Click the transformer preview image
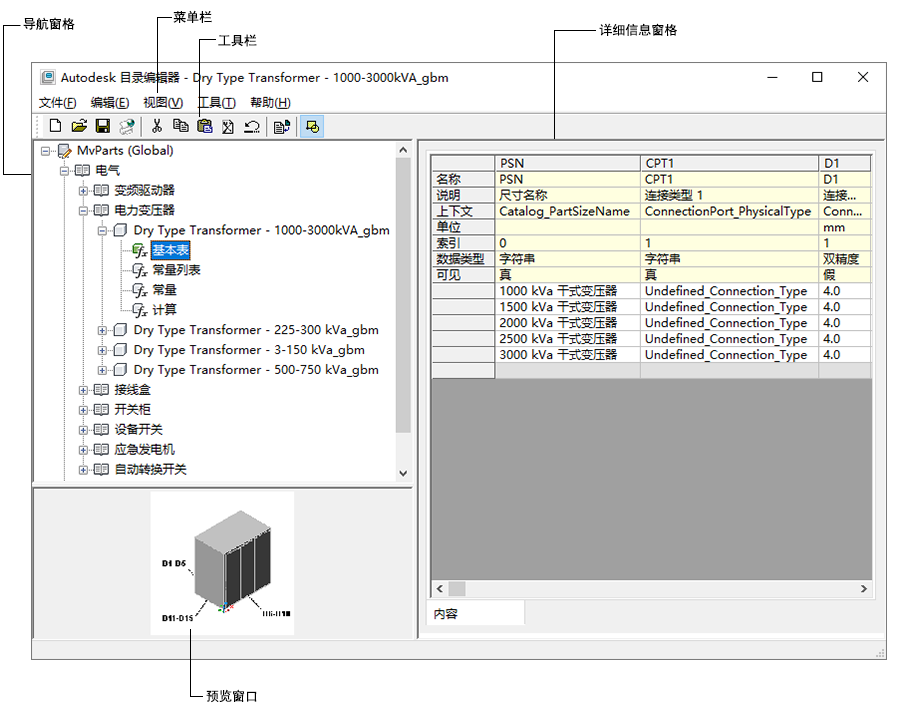 click(x=222, y=563)
